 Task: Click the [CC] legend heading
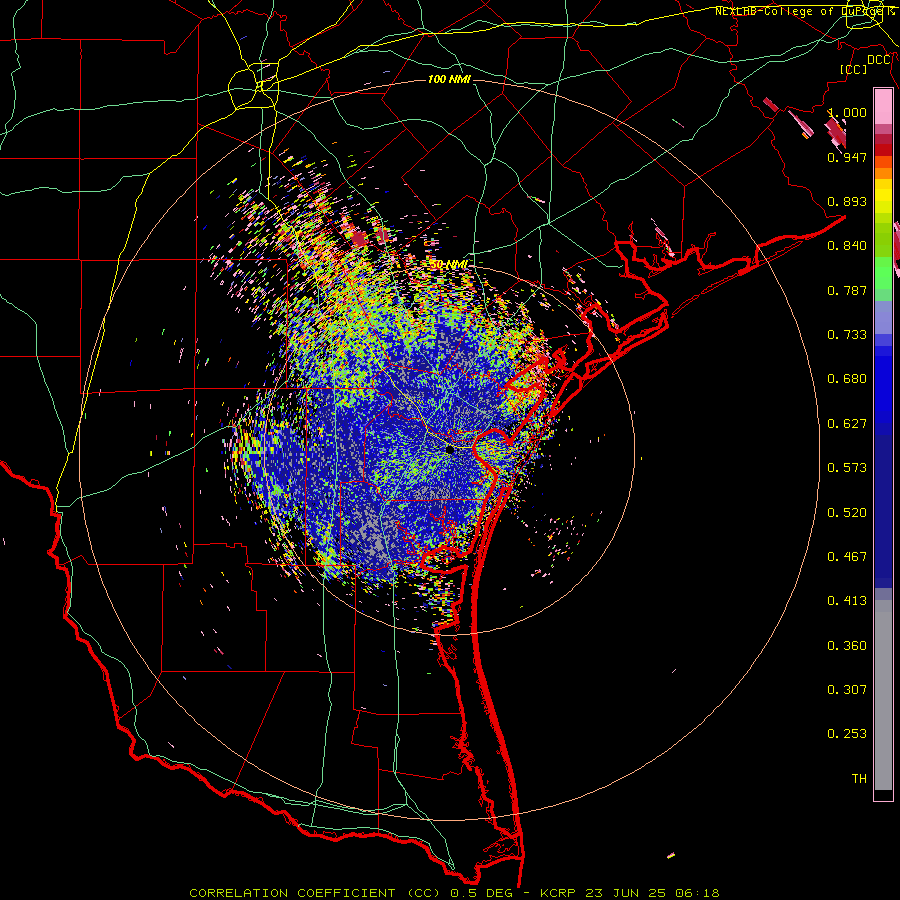[854, 69]
